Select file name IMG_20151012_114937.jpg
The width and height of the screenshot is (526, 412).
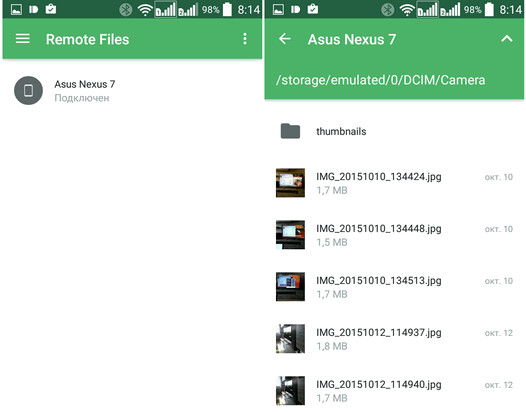379,332
